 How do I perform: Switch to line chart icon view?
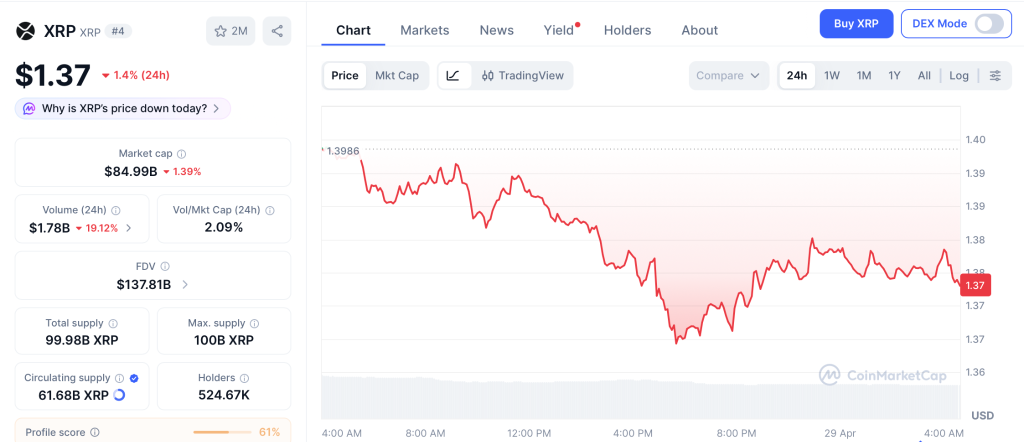pyautogui.click(x=453, y=75)
